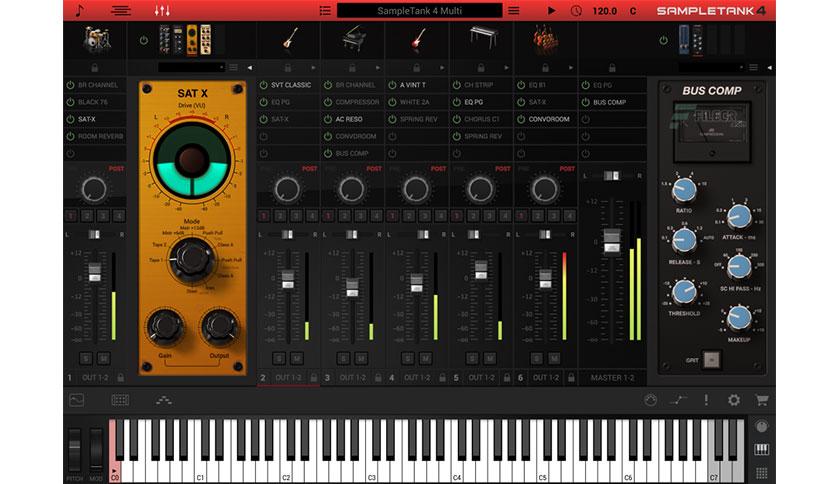The width and height of the screenshot is (836, 484).
Task: Click the master volume fader
Action: [612, 241]
